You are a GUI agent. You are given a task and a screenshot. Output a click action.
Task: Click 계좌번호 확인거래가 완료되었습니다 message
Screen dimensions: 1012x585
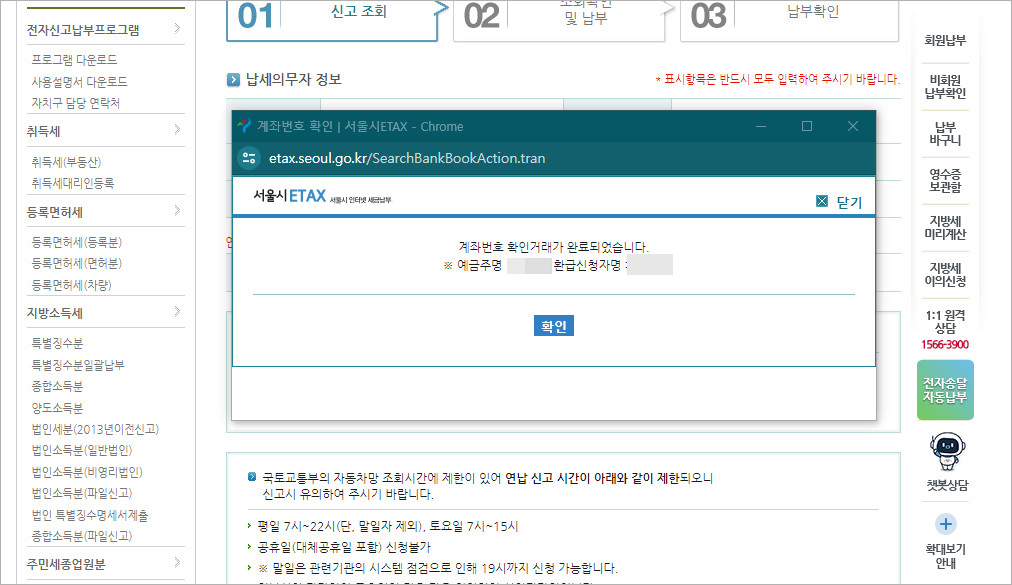[x=554, y=247]
